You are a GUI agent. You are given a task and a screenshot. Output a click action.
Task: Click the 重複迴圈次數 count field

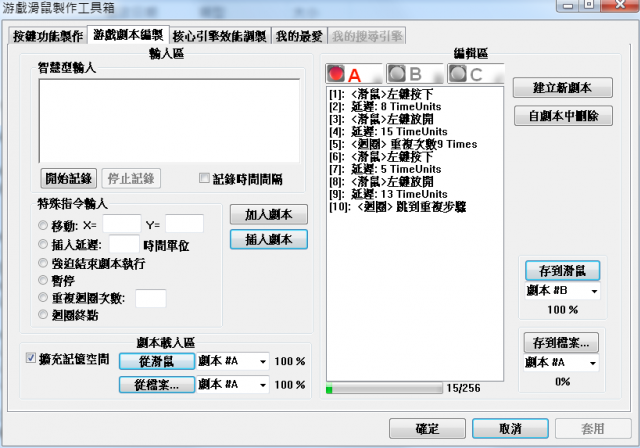(x=151, y=298)
